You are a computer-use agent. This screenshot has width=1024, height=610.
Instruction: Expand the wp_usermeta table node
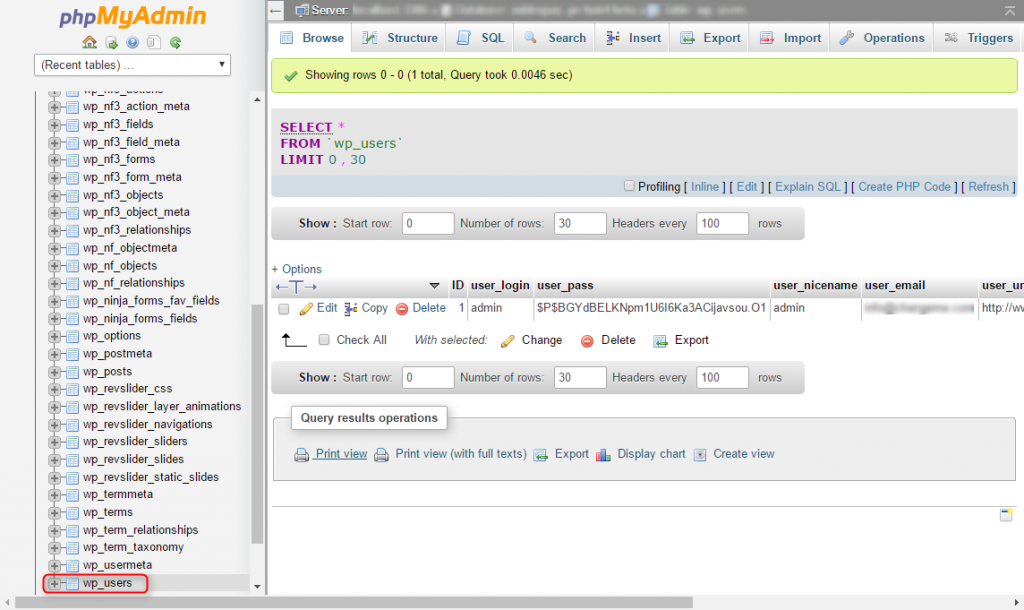click(54, 566)
